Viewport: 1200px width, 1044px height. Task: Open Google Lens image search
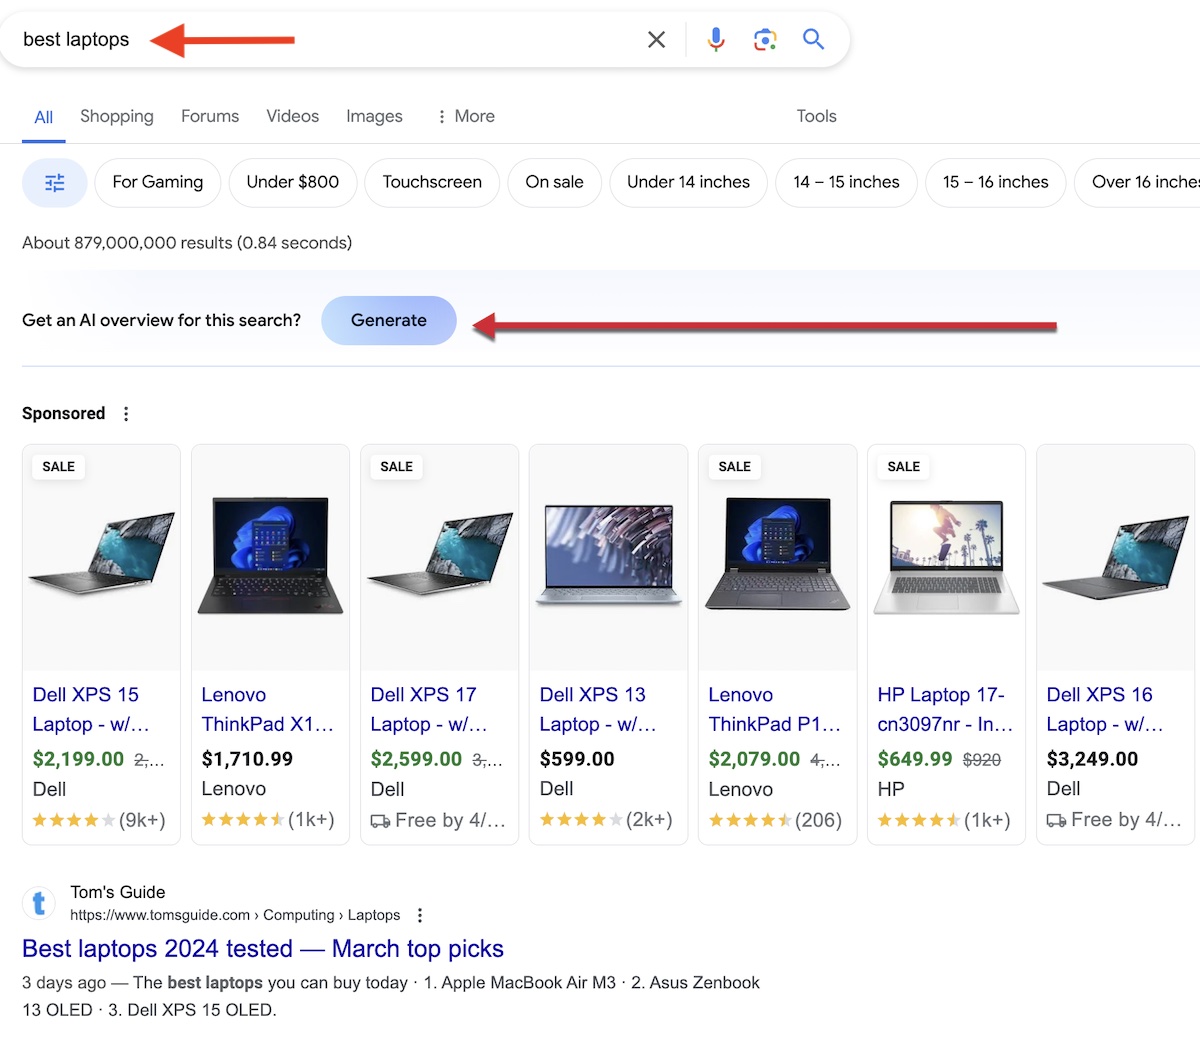click(x=765, y=40)
